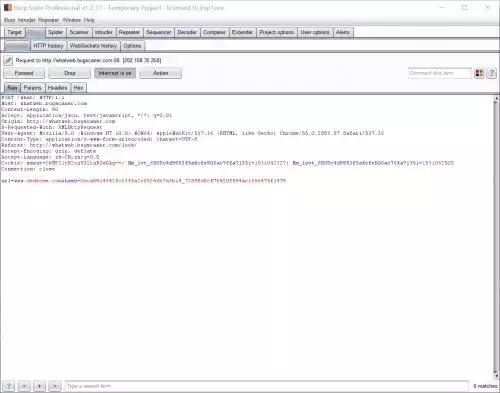Screen dimensions: 500x393
Task: Open the Target tab
Action: pos(14,32)
